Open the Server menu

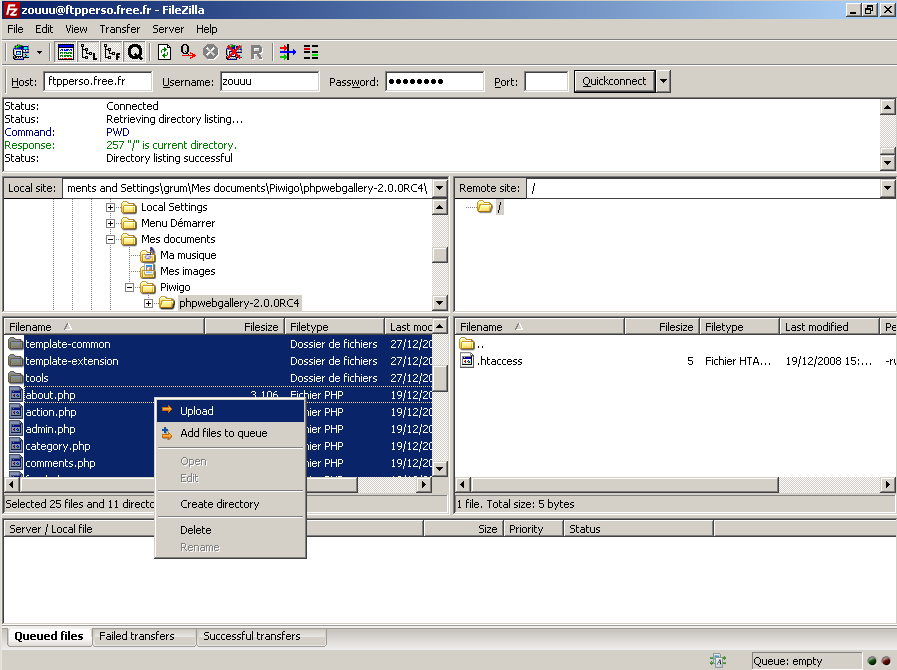pyautogui.click(x=168, y=29)
